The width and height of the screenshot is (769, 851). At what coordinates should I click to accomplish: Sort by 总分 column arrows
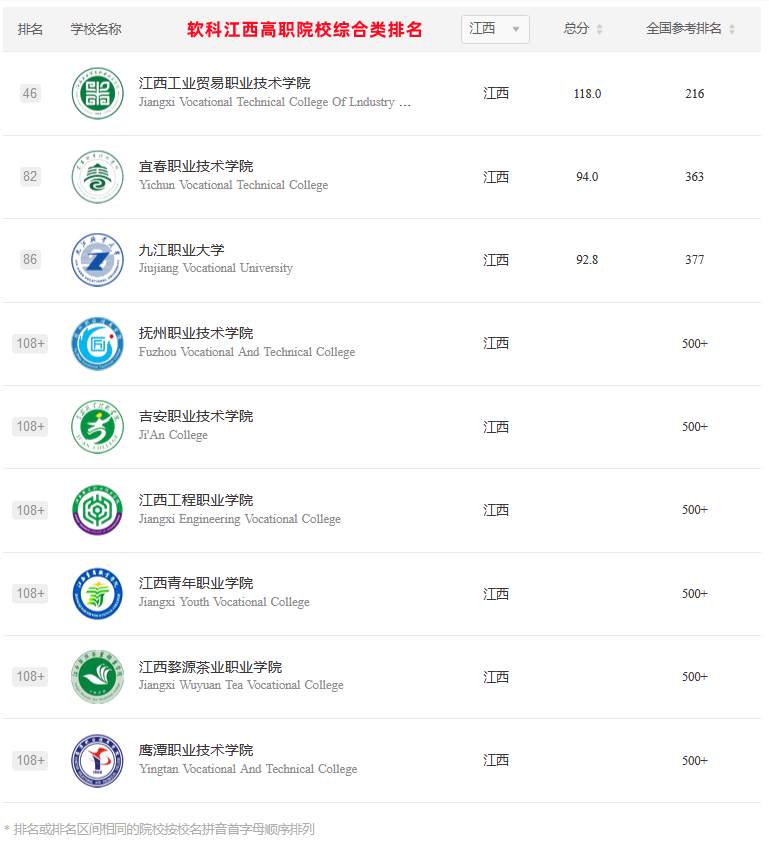click(x=599, y=29)
